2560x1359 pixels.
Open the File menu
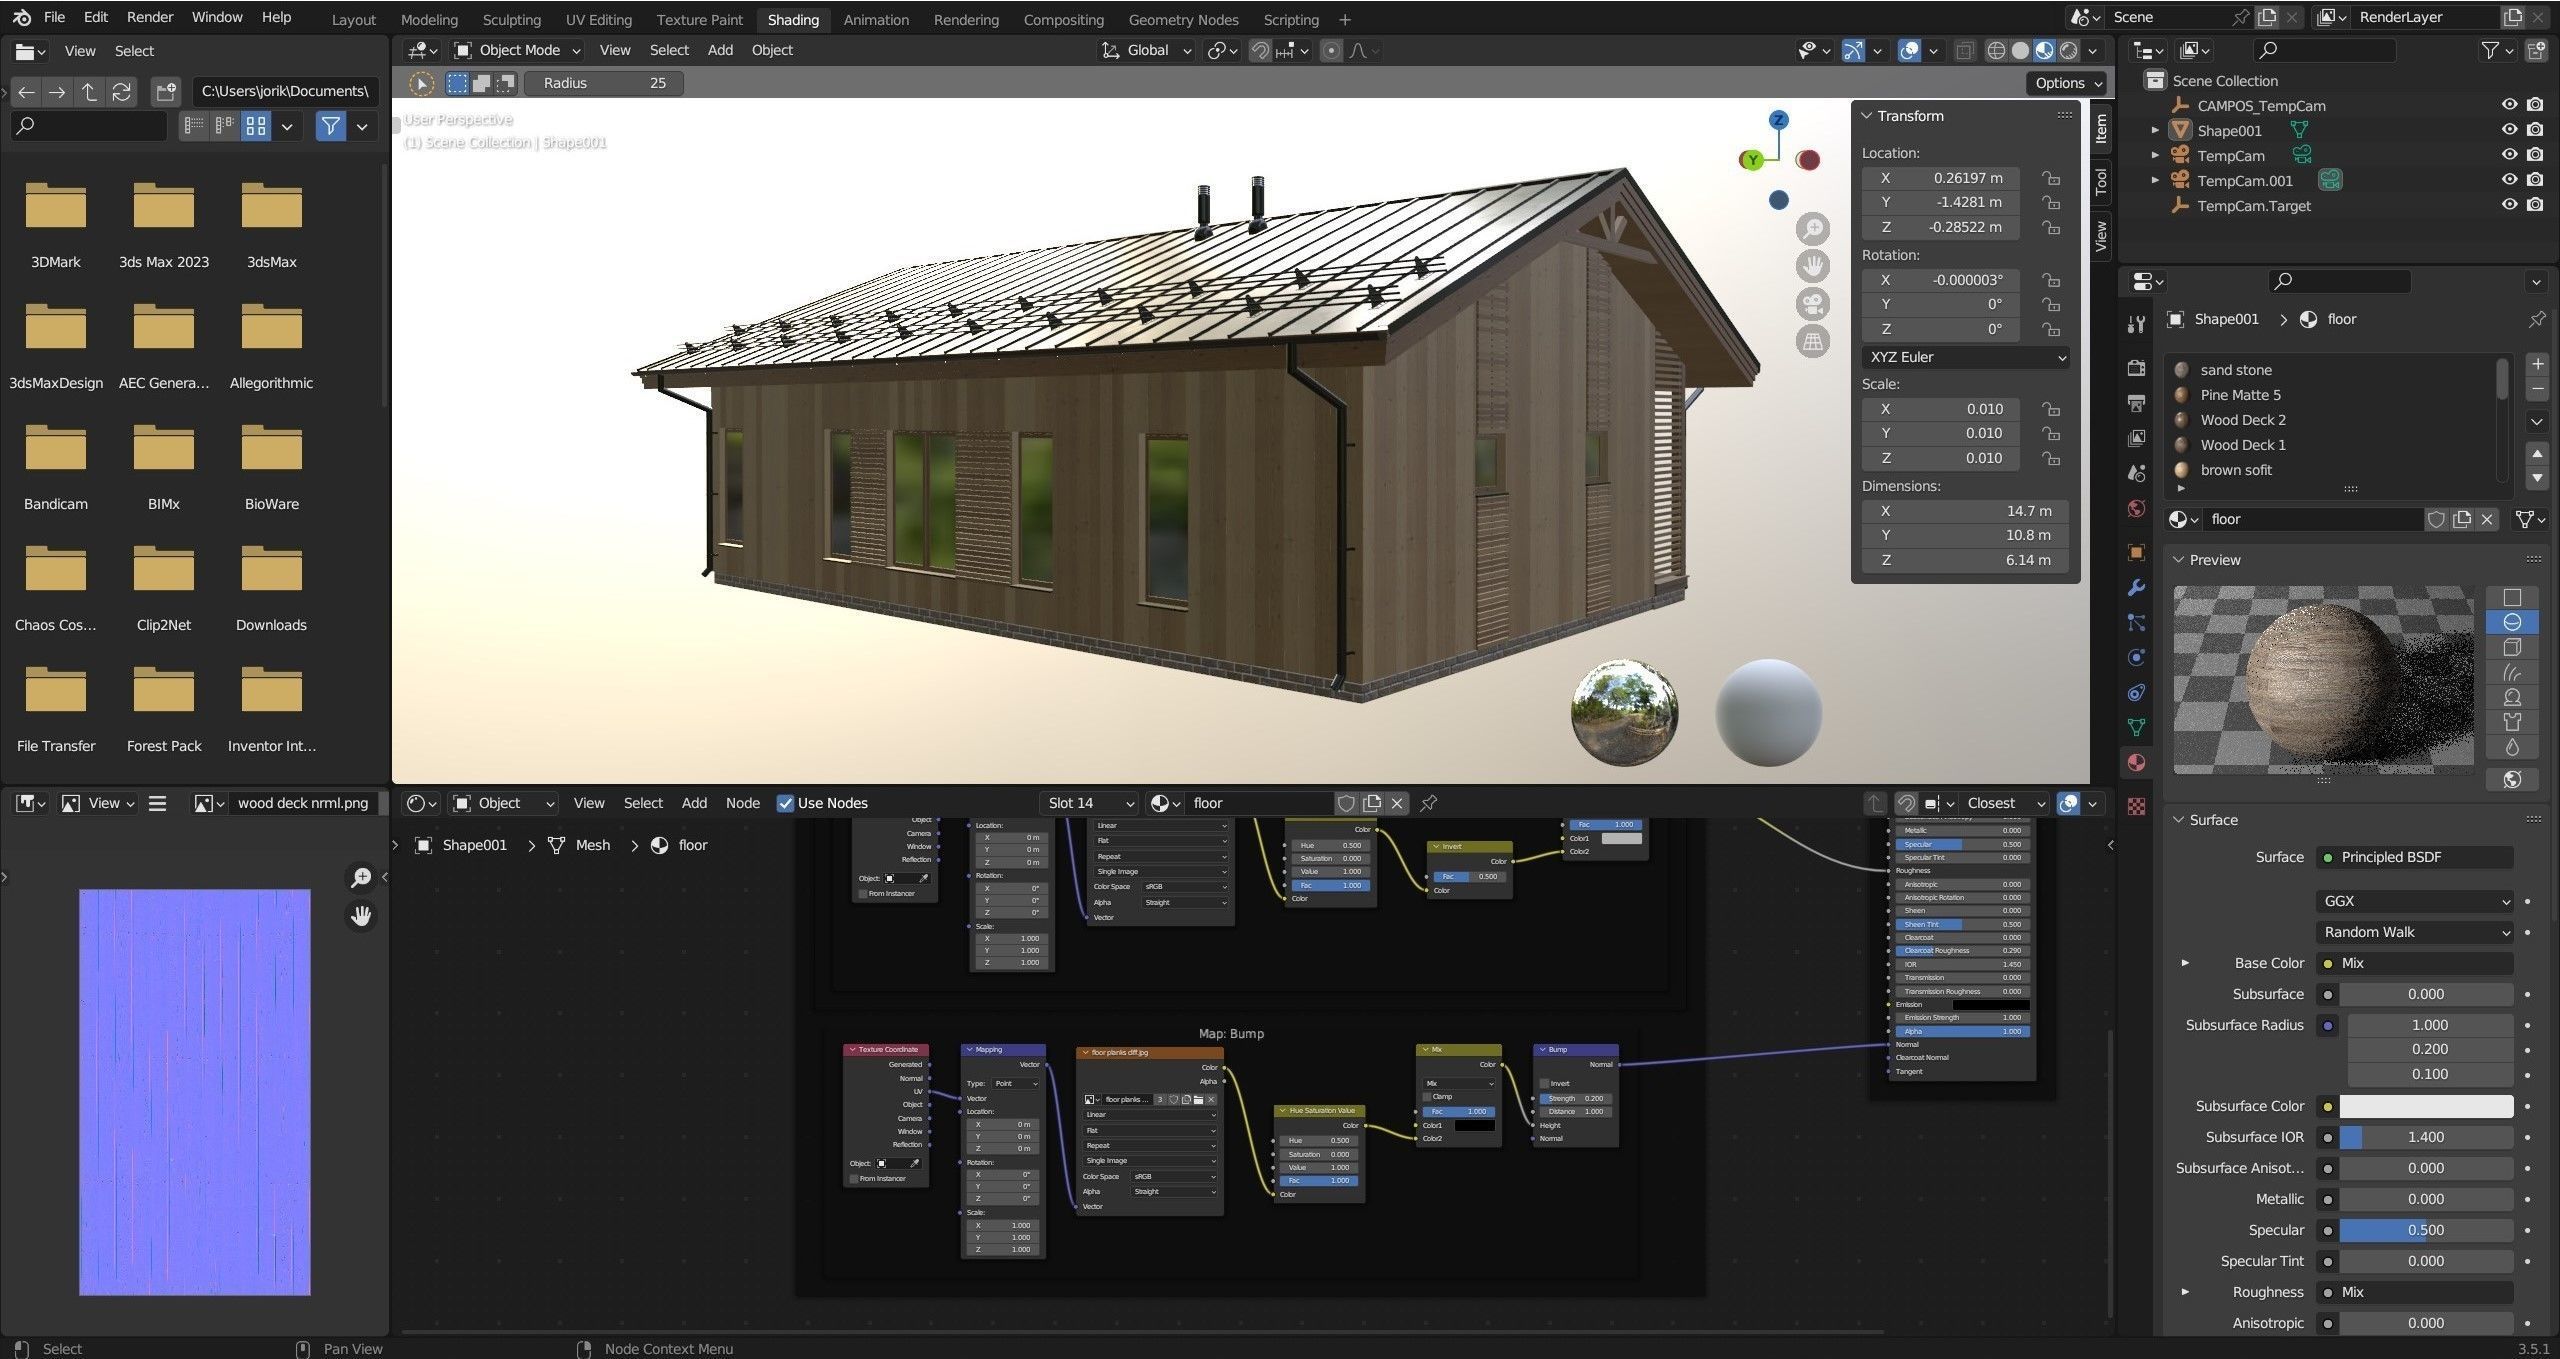(x=54, y=17)
